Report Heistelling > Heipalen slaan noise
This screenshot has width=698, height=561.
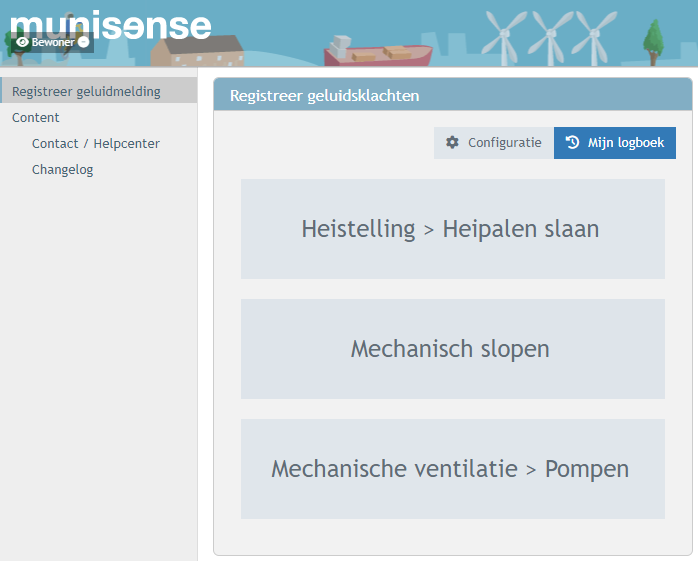pyautogui.click(x=452, y=229)
